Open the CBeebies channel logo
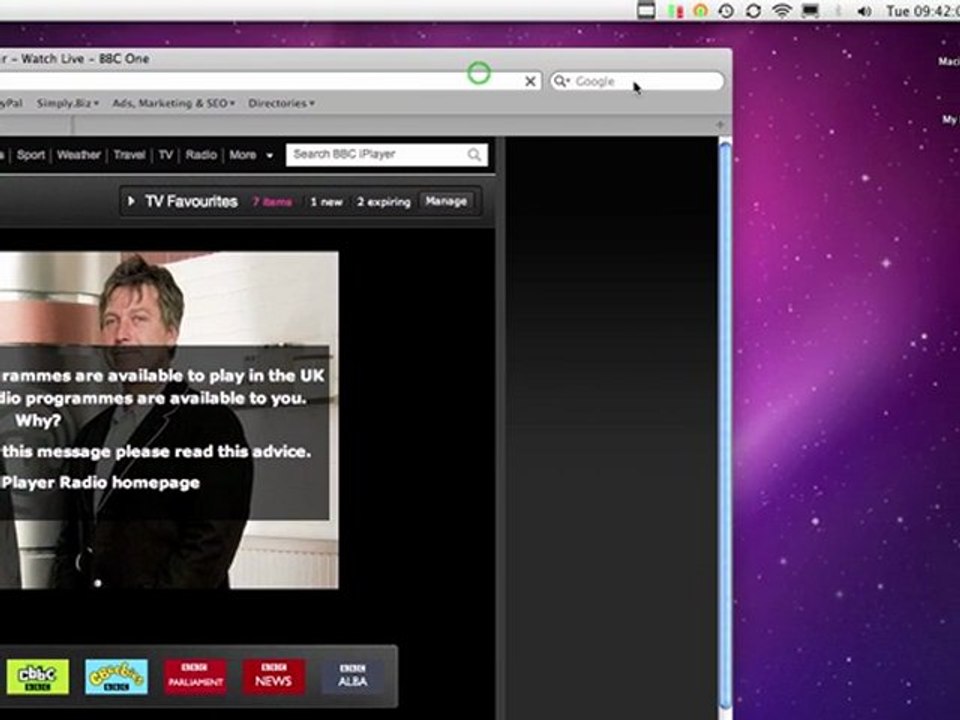960x720 pixels. point(116,676)
